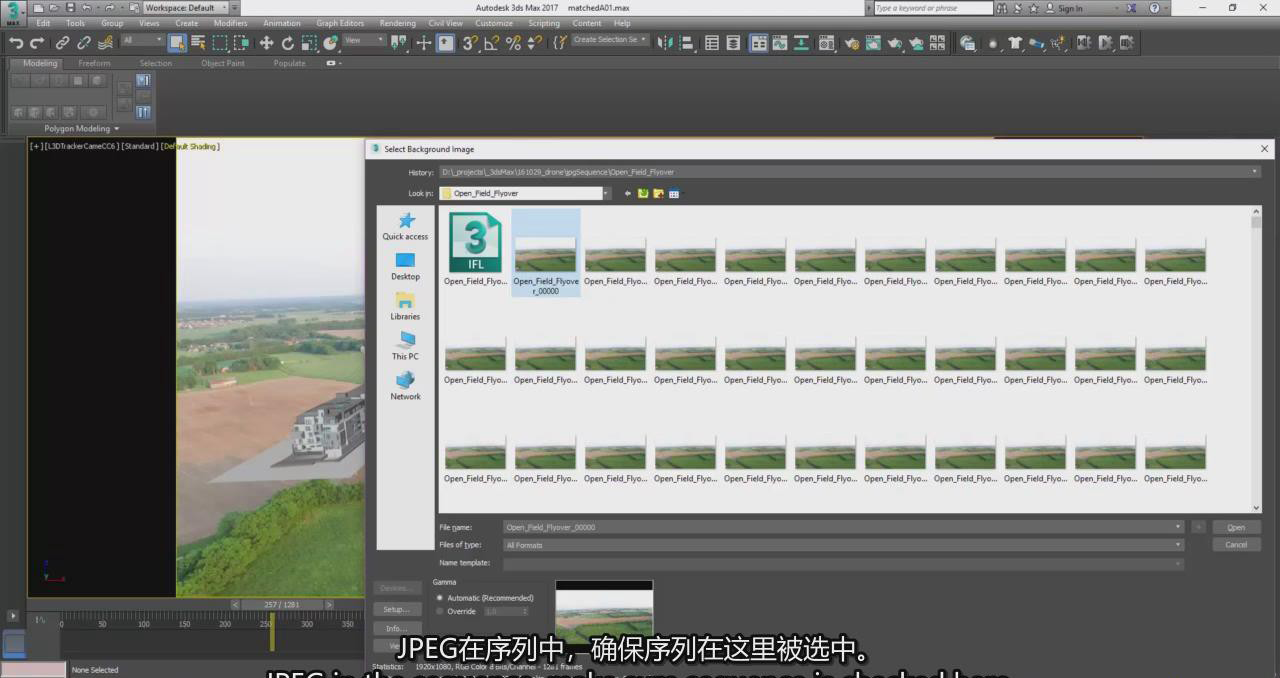Open the IFL file icon
Screen dimensions: 1280x678
475,243
